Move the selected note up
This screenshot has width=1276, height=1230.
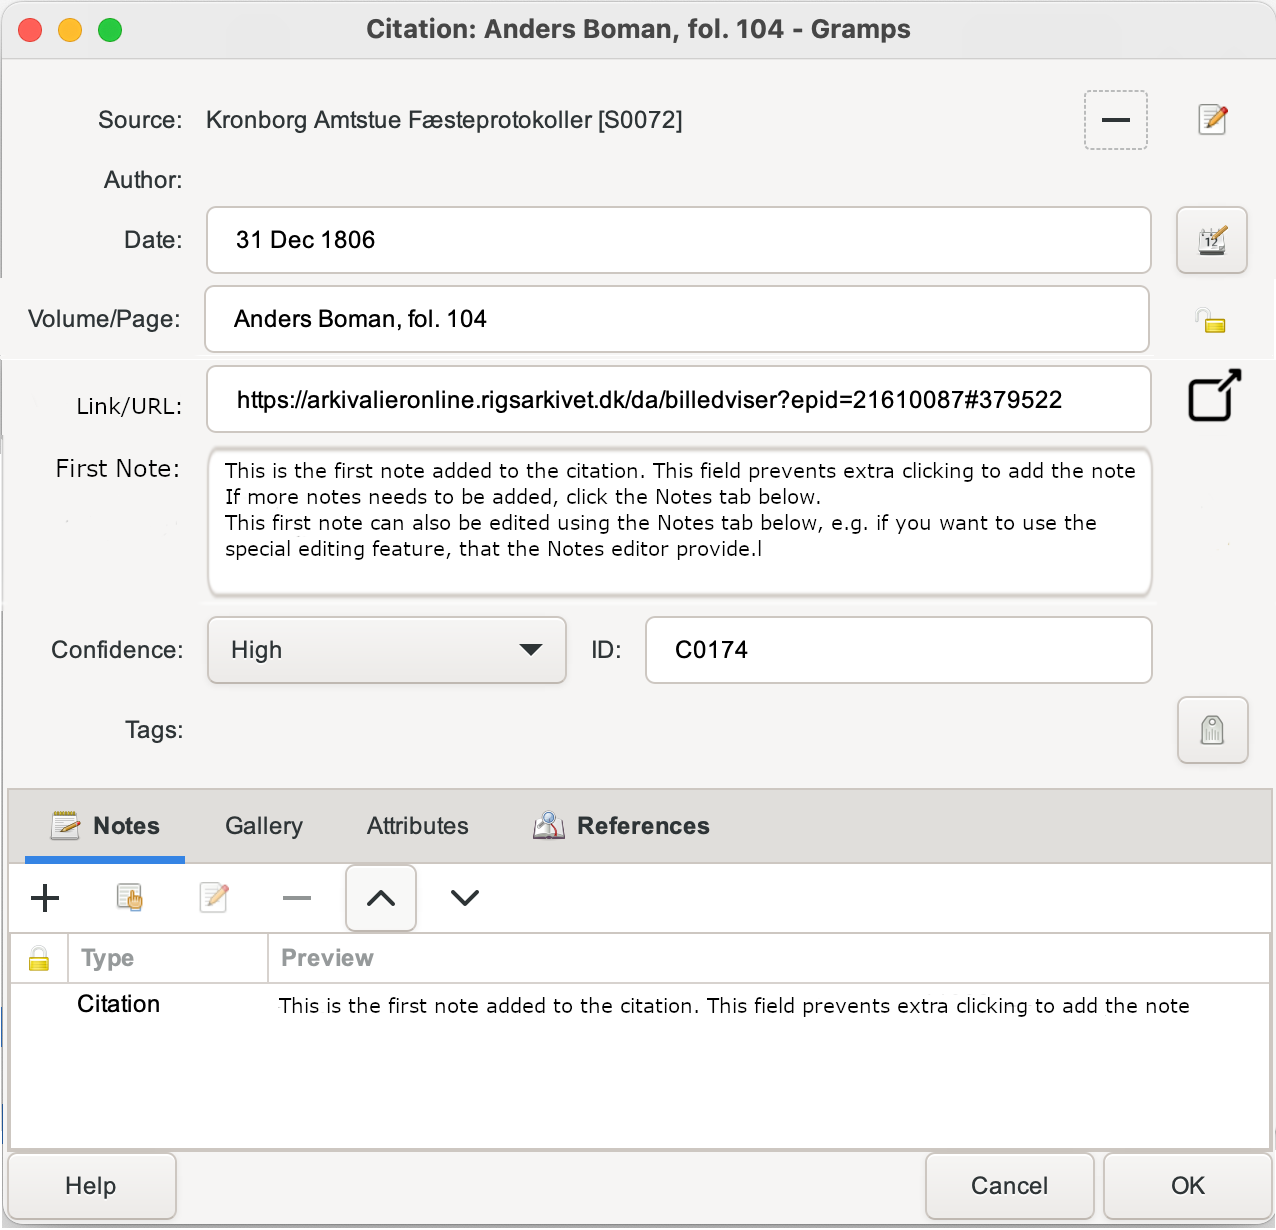(381, 898)
